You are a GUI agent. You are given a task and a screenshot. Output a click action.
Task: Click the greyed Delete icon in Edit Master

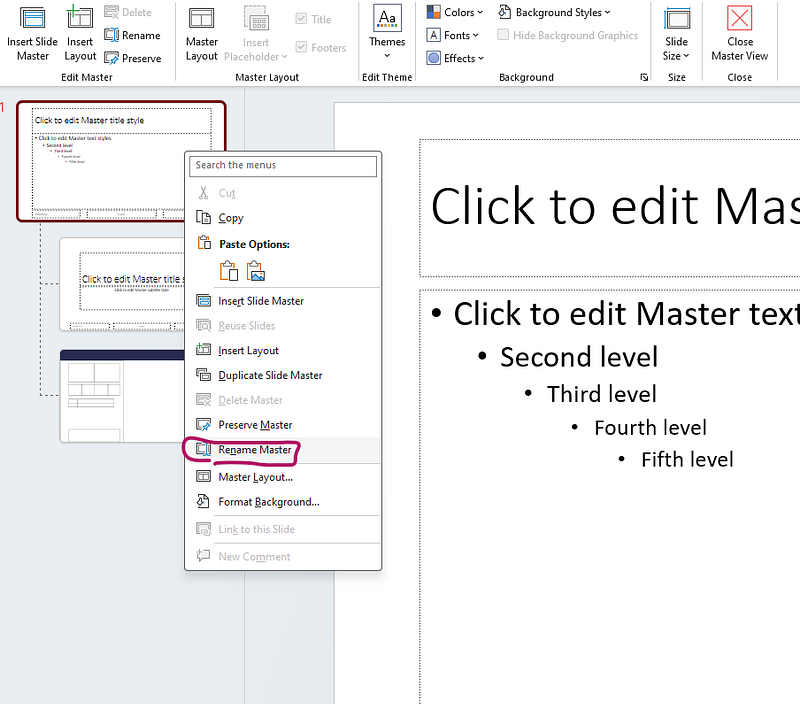(111, 12)
